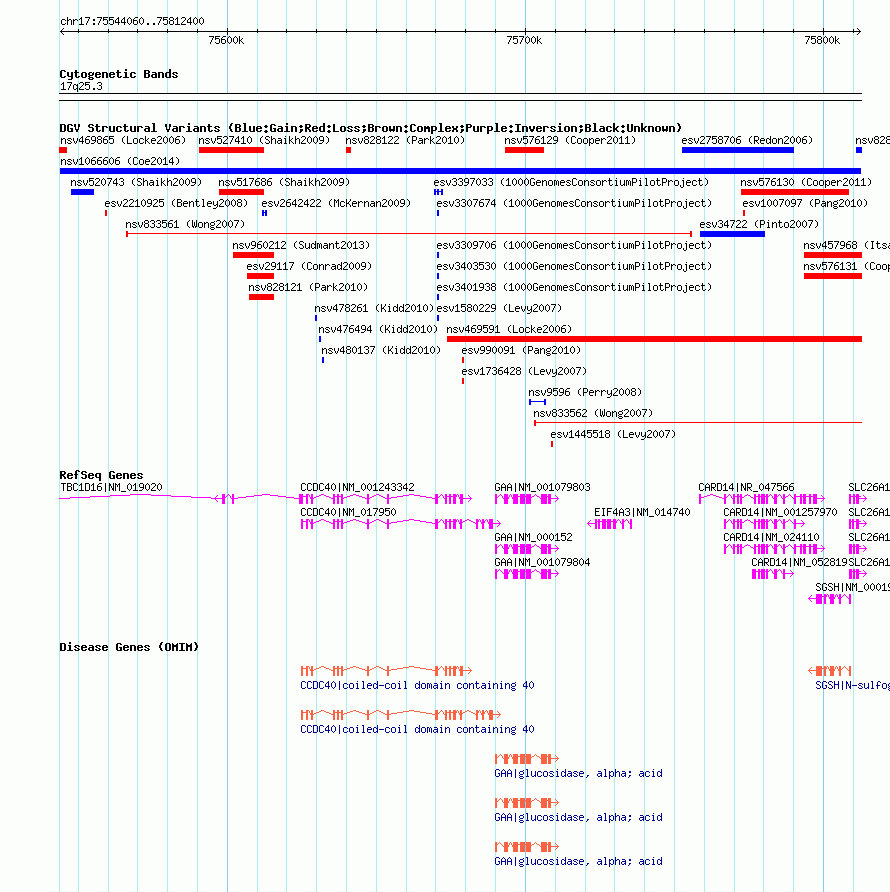The height and width of the screenshot is (892, 890).
Task: Open CCDC40|NM_001243342 gene label
Action: point(357,488)
